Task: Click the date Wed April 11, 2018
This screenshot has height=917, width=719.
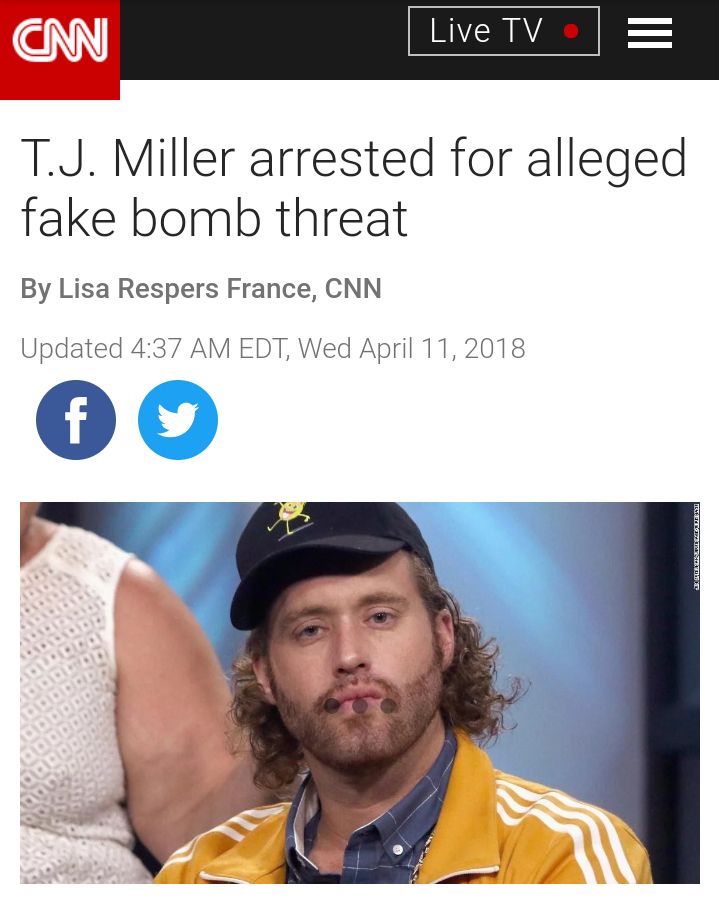Action: click(411, 349)
